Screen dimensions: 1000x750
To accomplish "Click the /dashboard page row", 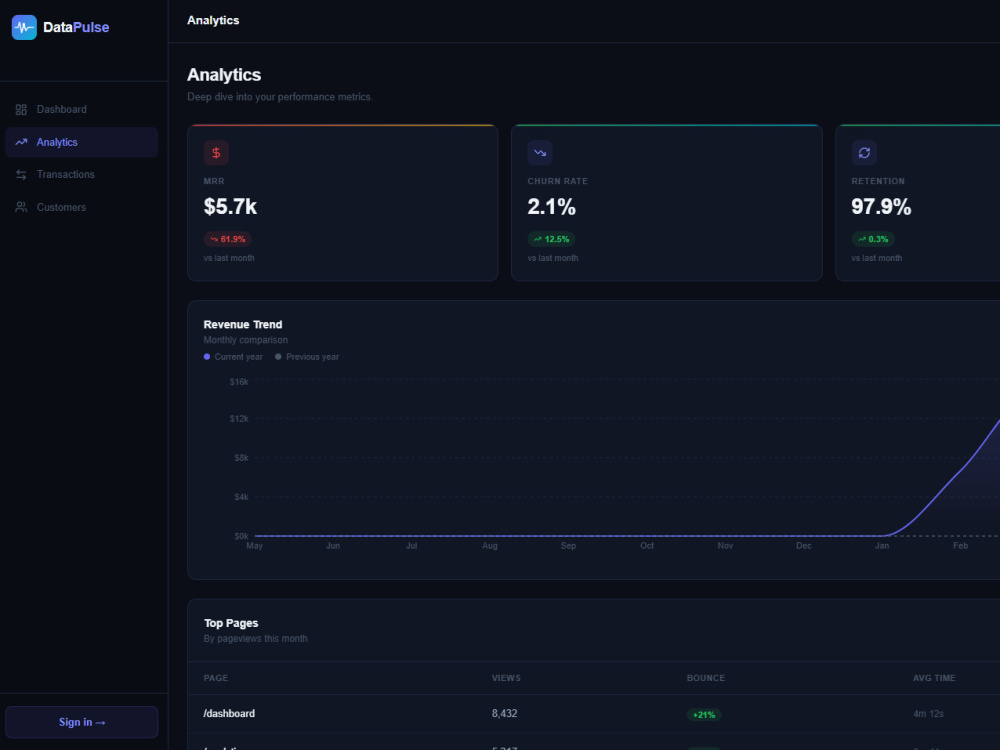I will (593, 714).
